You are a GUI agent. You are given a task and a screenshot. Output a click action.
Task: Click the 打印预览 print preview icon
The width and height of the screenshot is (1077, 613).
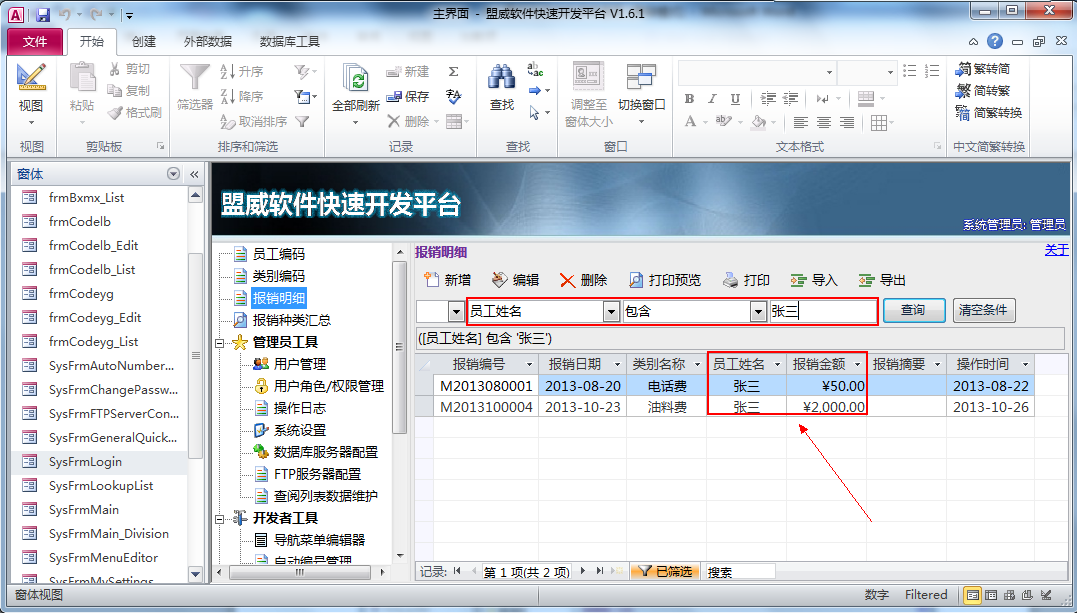point(636,280)
